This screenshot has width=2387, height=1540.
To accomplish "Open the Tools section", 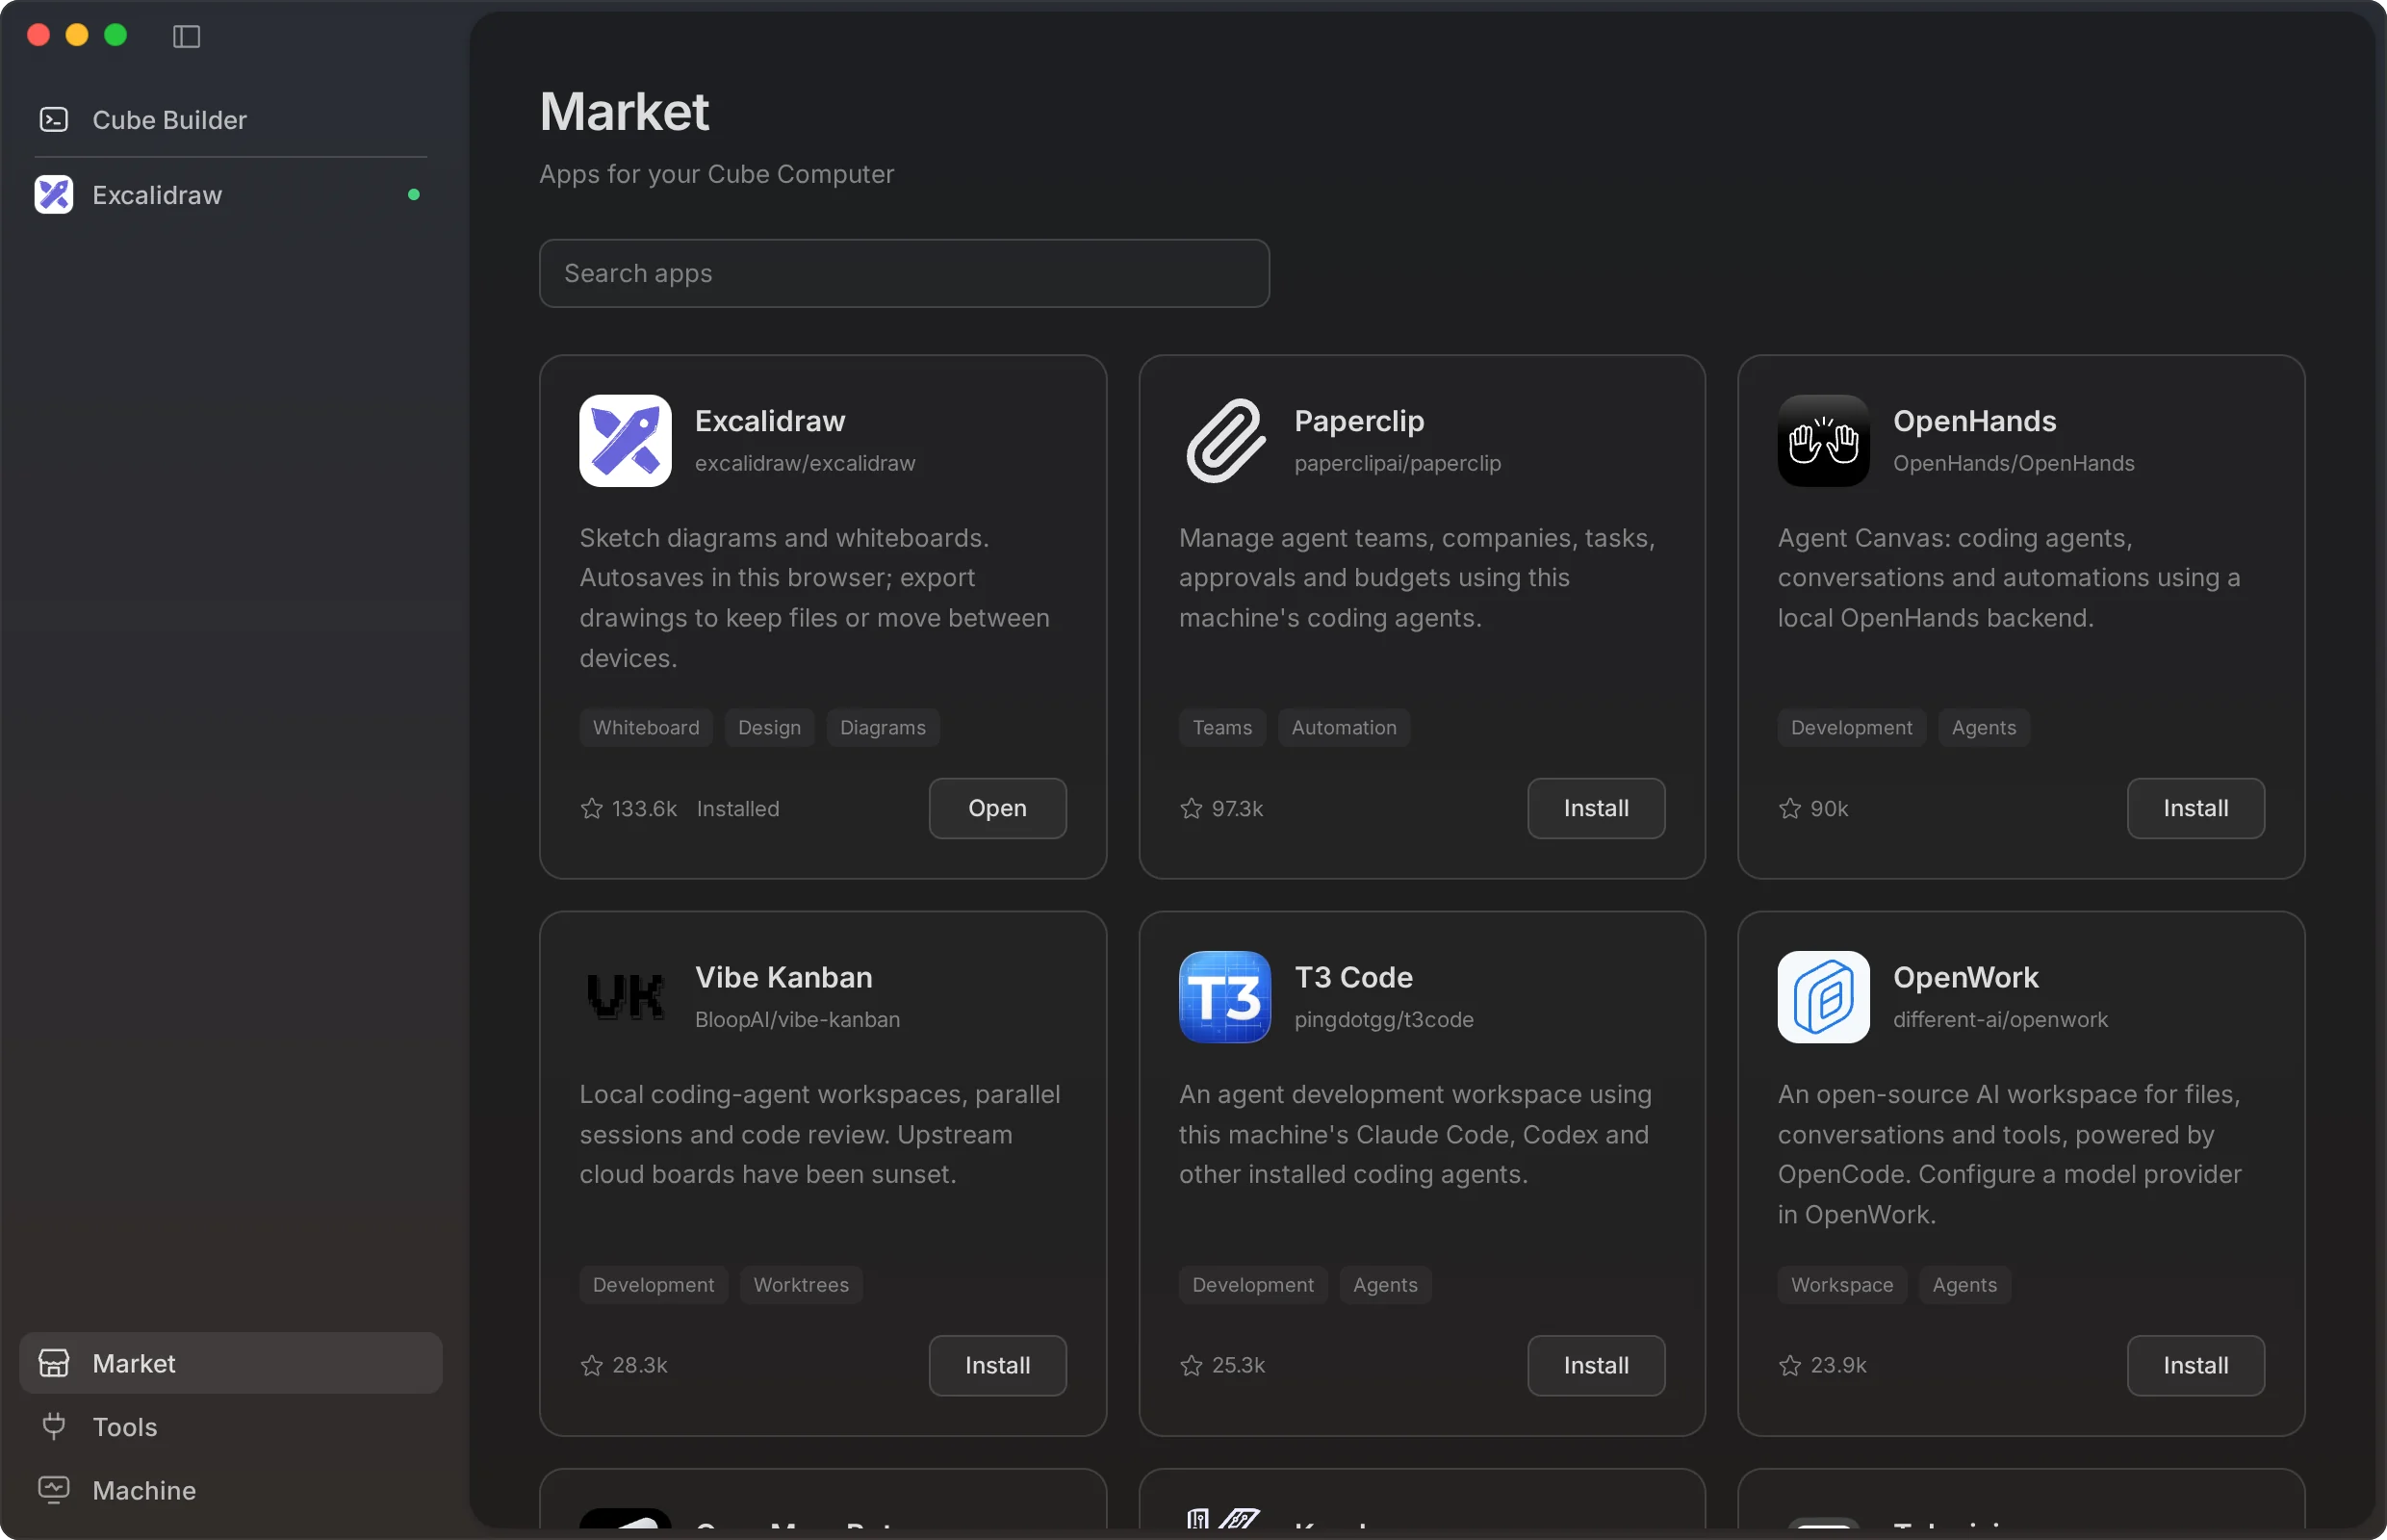I will (x=231, y=1426).
